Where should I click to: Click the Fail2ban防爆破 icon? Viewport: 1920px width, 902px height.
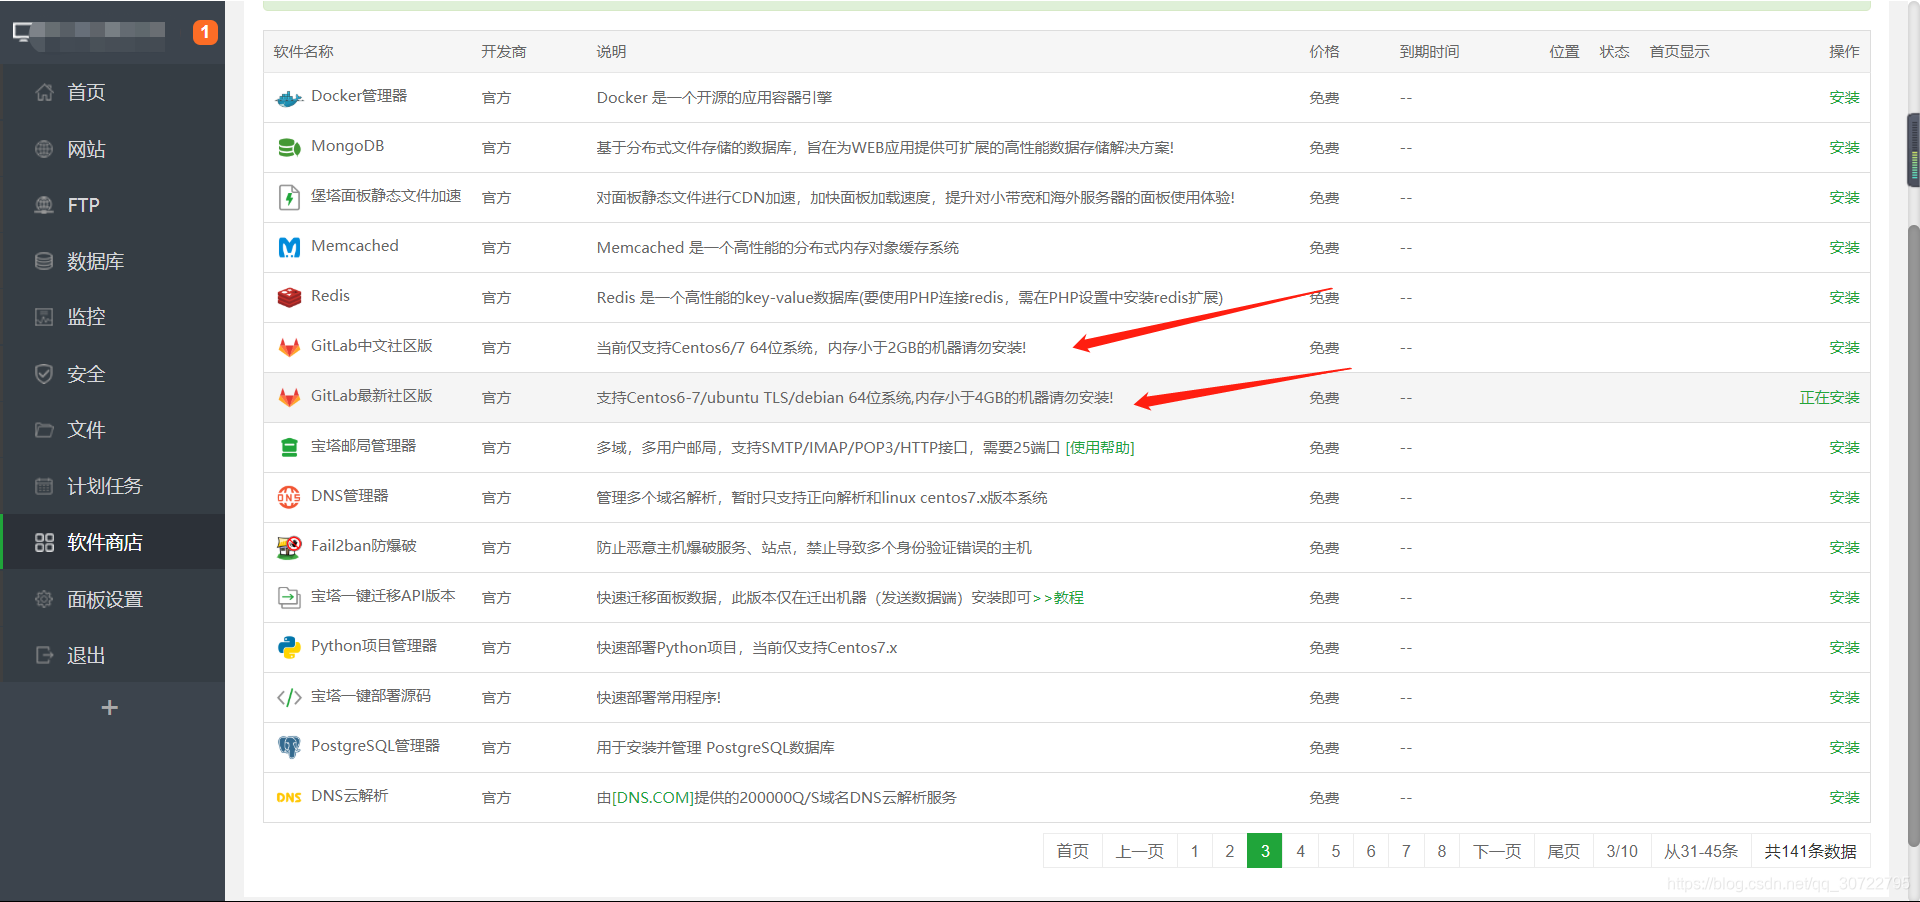[289, 548]
